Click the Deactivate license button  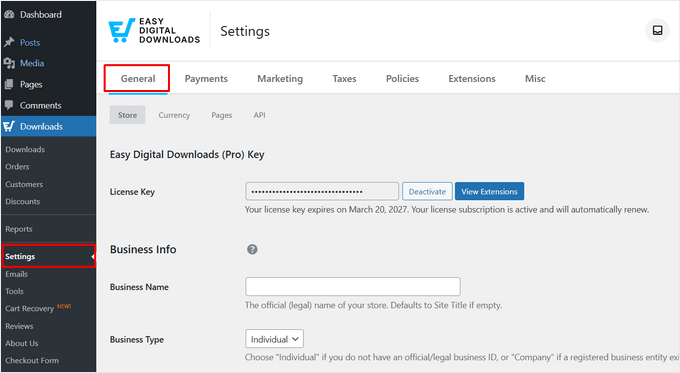click(427, 191)
